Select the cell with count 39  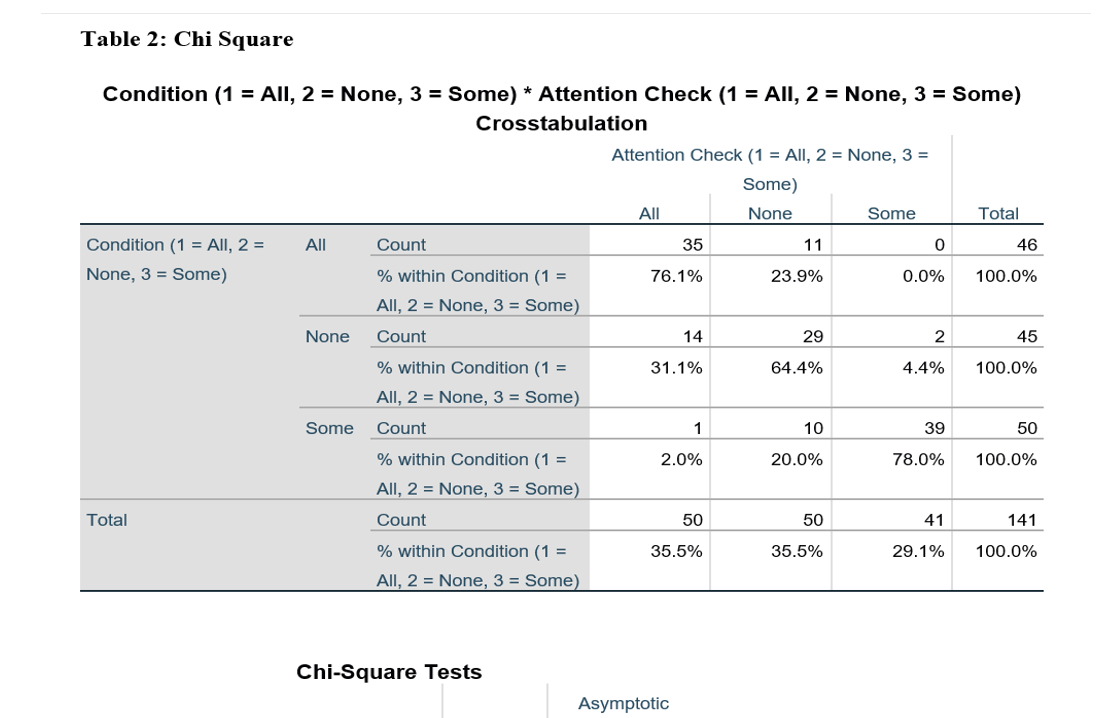click(933, 428)
